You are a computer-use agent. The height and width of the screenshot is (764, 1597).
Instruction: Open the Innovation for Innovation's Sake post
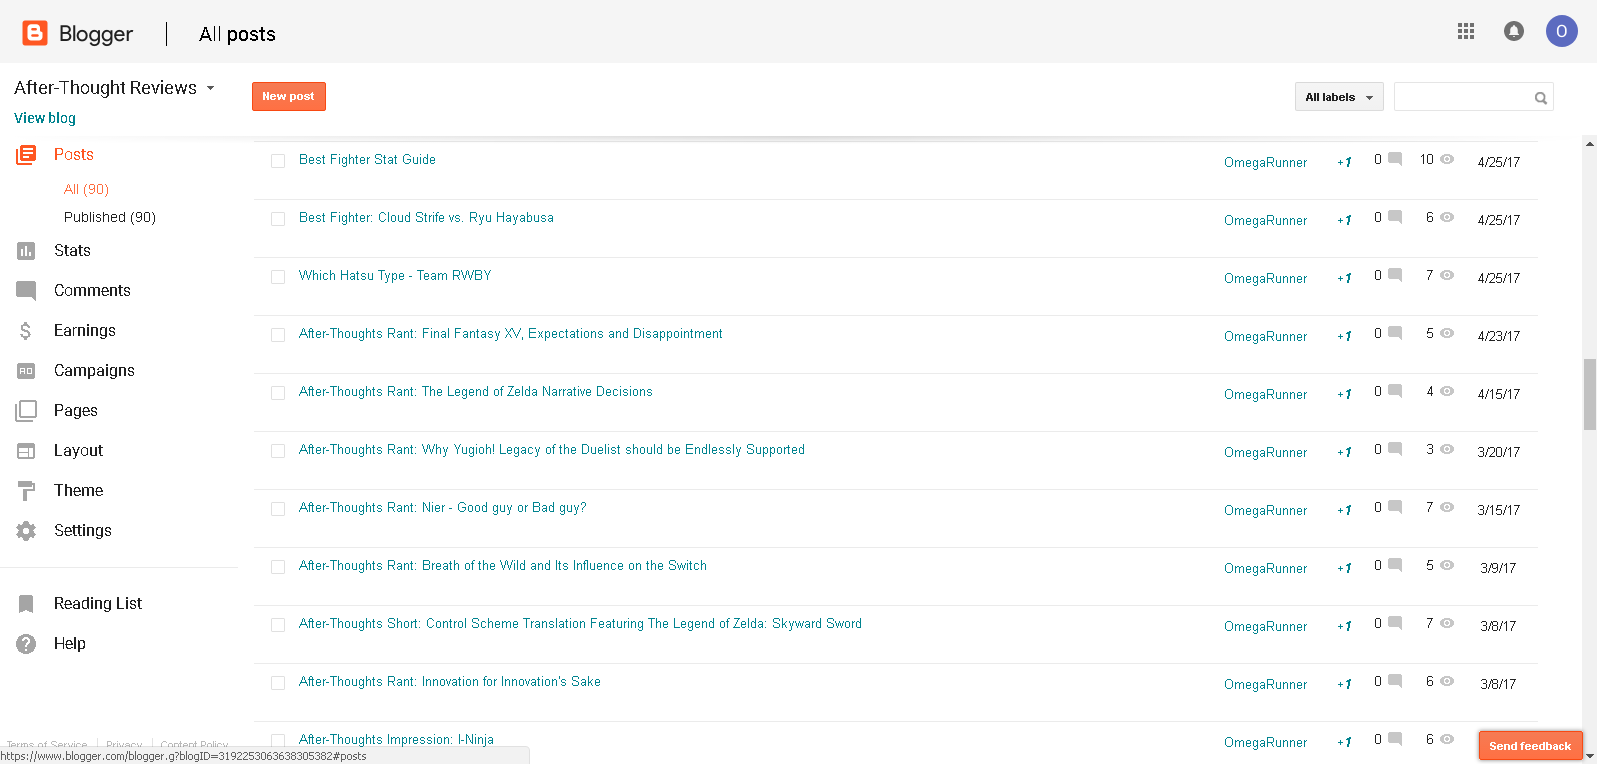coord(450,681)
